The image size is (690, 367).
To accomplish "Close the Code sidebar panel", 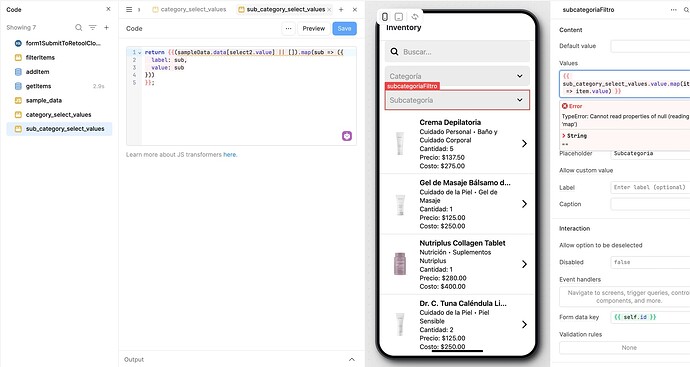I will [x=108, y=9].
